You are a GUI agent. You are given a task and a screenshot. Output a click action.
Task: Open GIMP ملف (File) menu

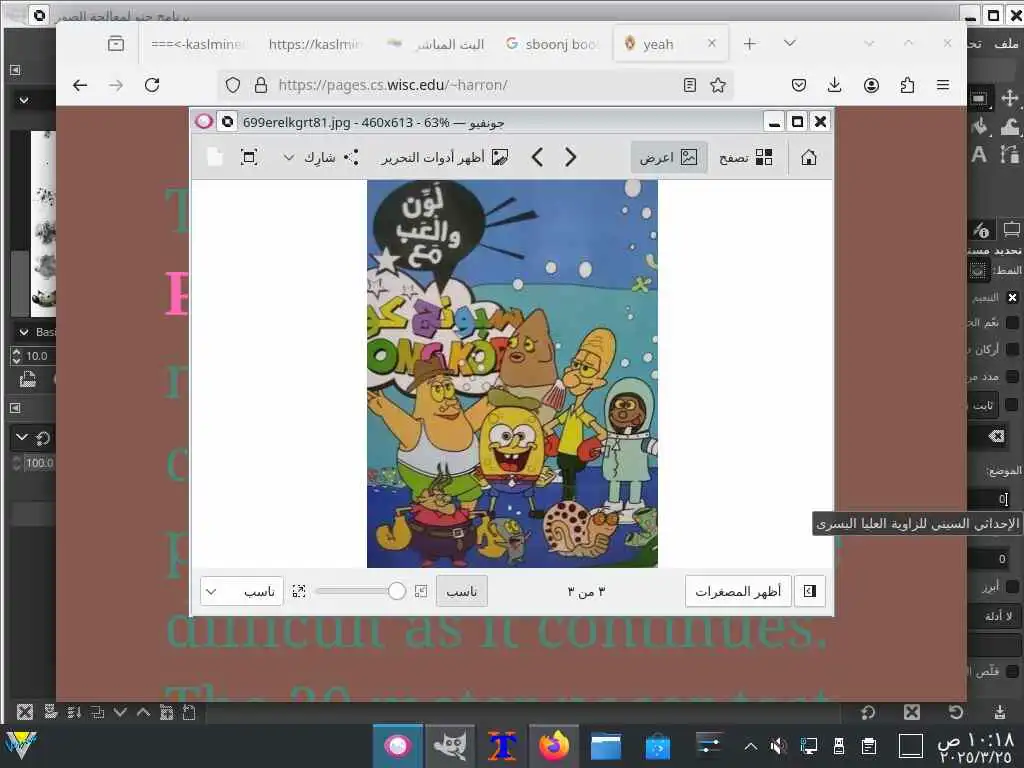point(1006,43)
